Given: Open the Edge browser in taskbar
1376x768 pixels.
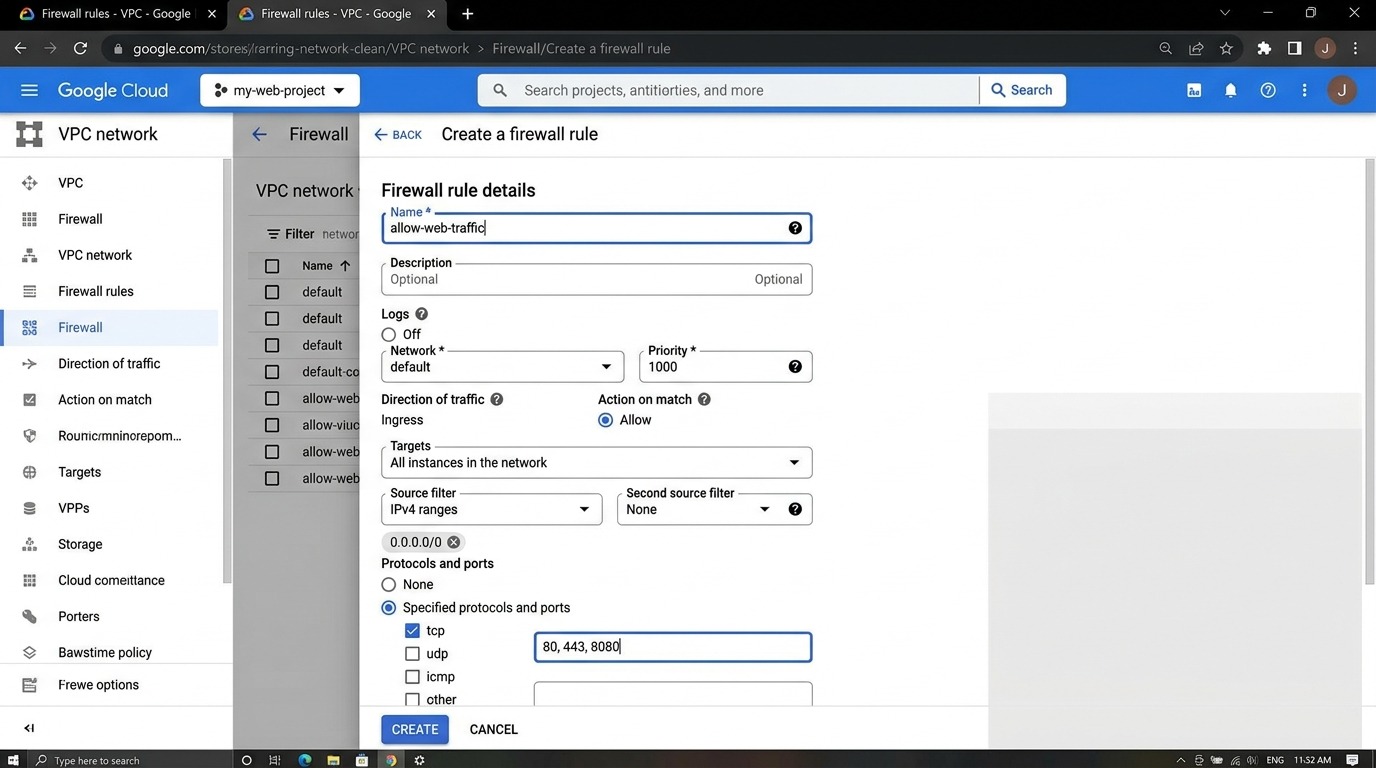Looking at the screenshot, I should point(305,760).
